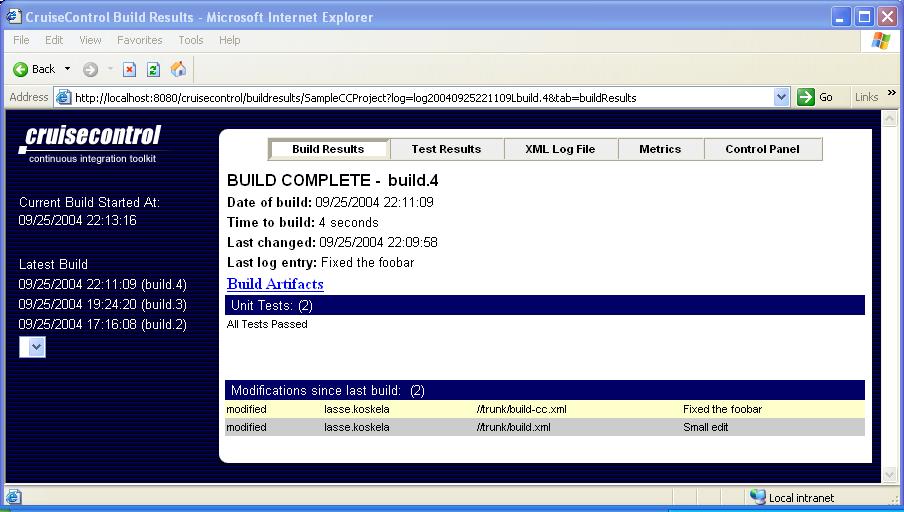
Task: Follow the Build Artifacts link
Action: [275, 284]
